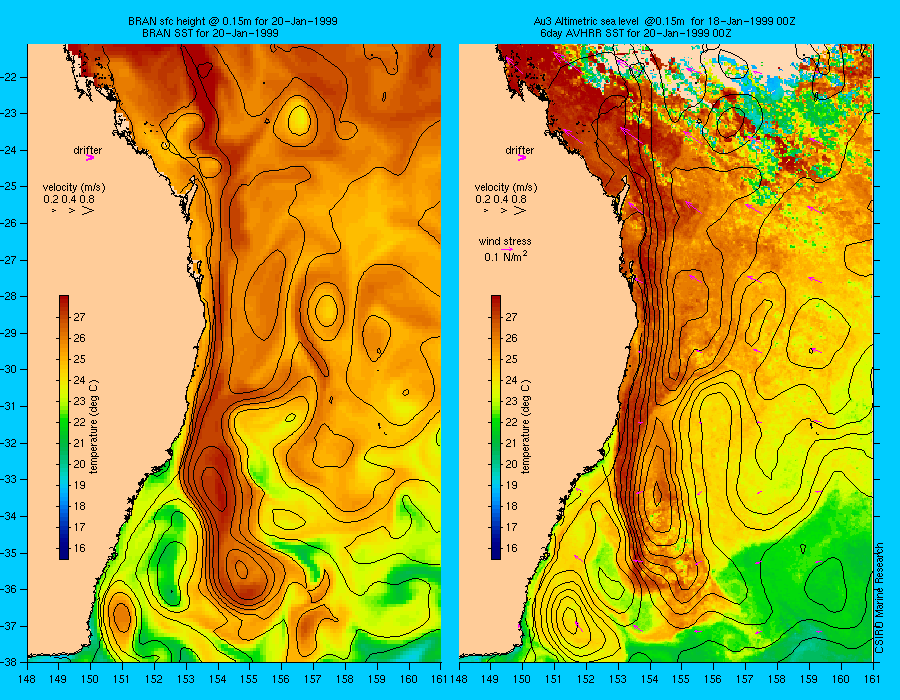
Task: Click the large 0.8 velocity arrowhead in right map legend
Action: pyautogui.click(x=519, y=211)
